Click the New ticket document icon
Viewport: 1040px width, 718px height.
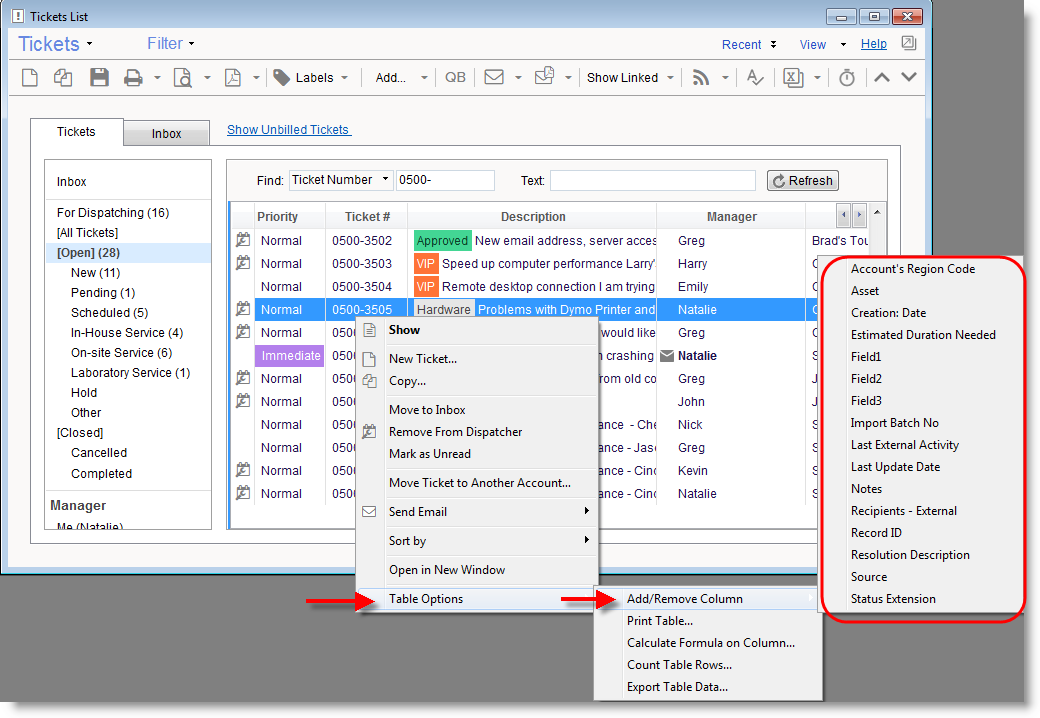point(30,78)
